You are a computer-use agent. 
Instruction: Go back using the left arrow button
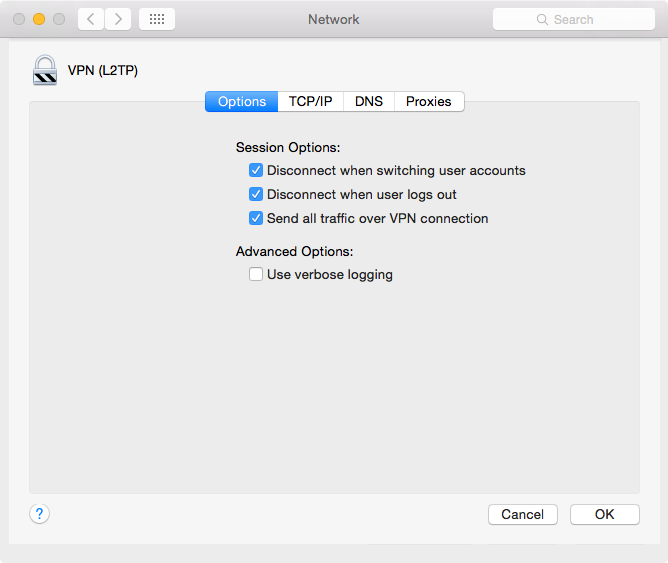90,19
